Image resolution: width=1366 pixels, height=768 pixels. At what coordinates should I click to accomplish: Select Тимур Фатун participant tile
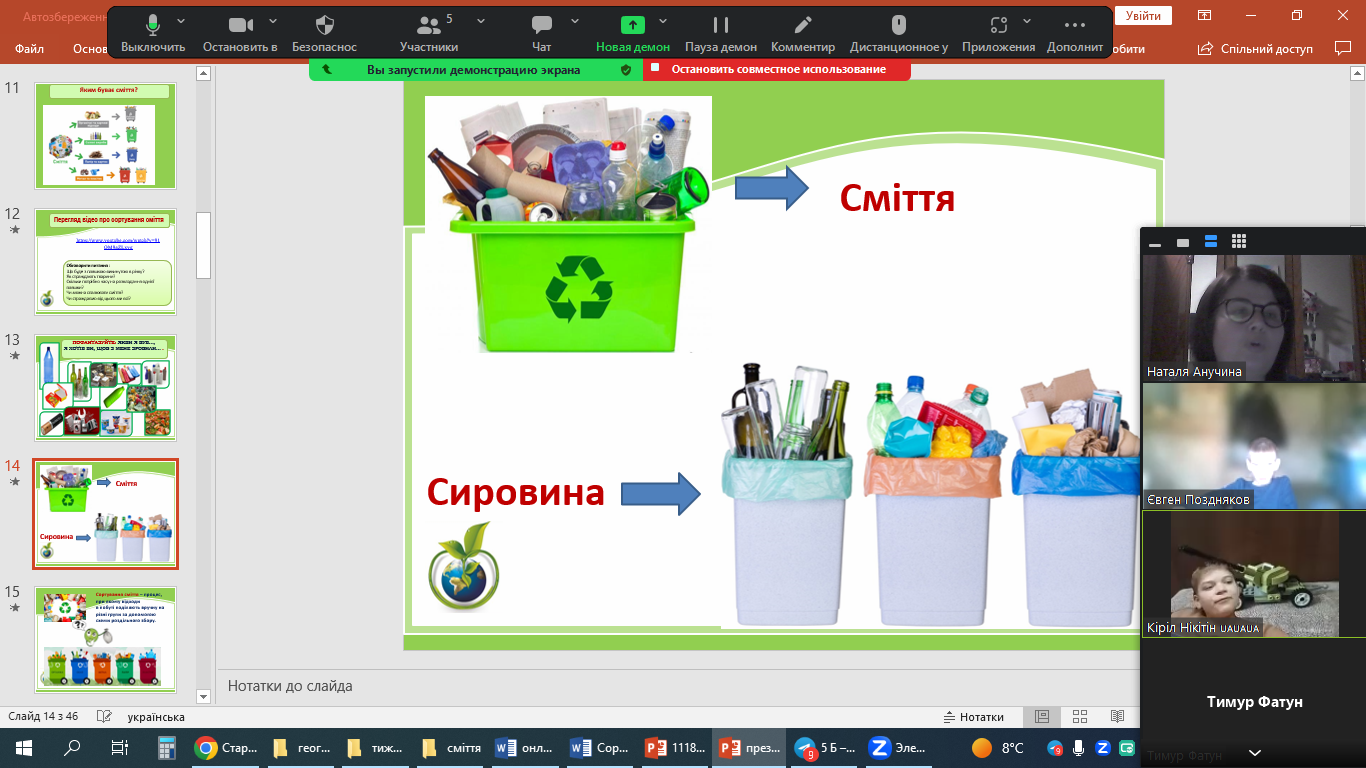(x=1254, y=702)
